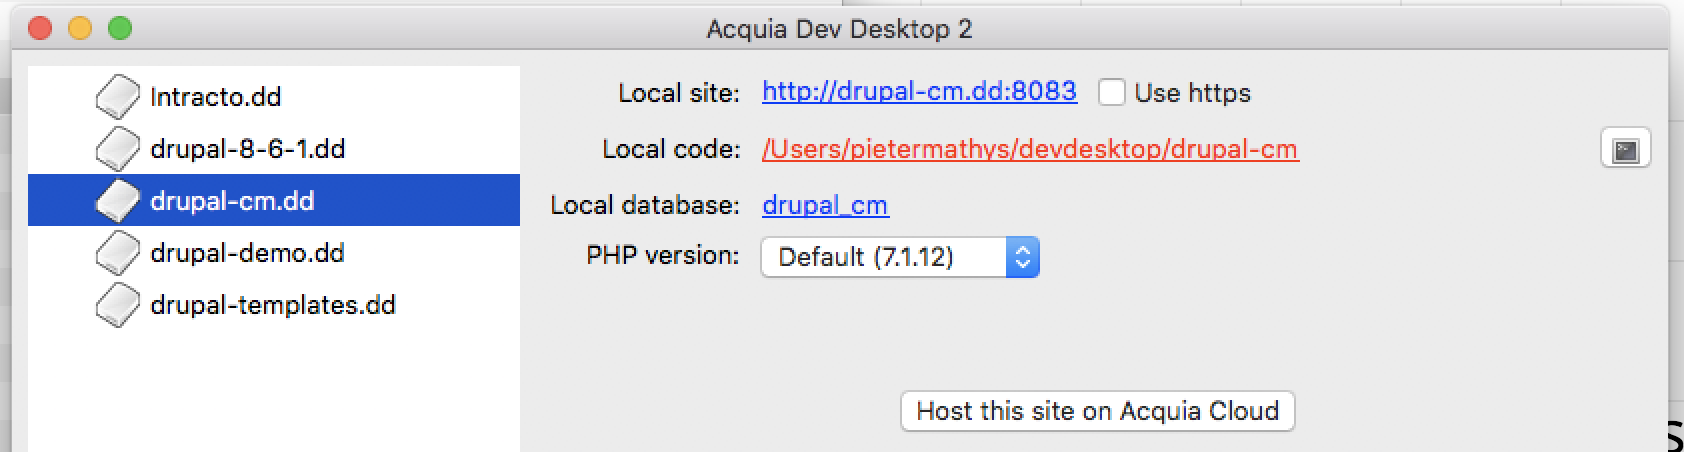Click the disk icon beside drupal-templates.dd
Image resolution: width=1684 pixels, height=452 pixels.
coord(118,305)
